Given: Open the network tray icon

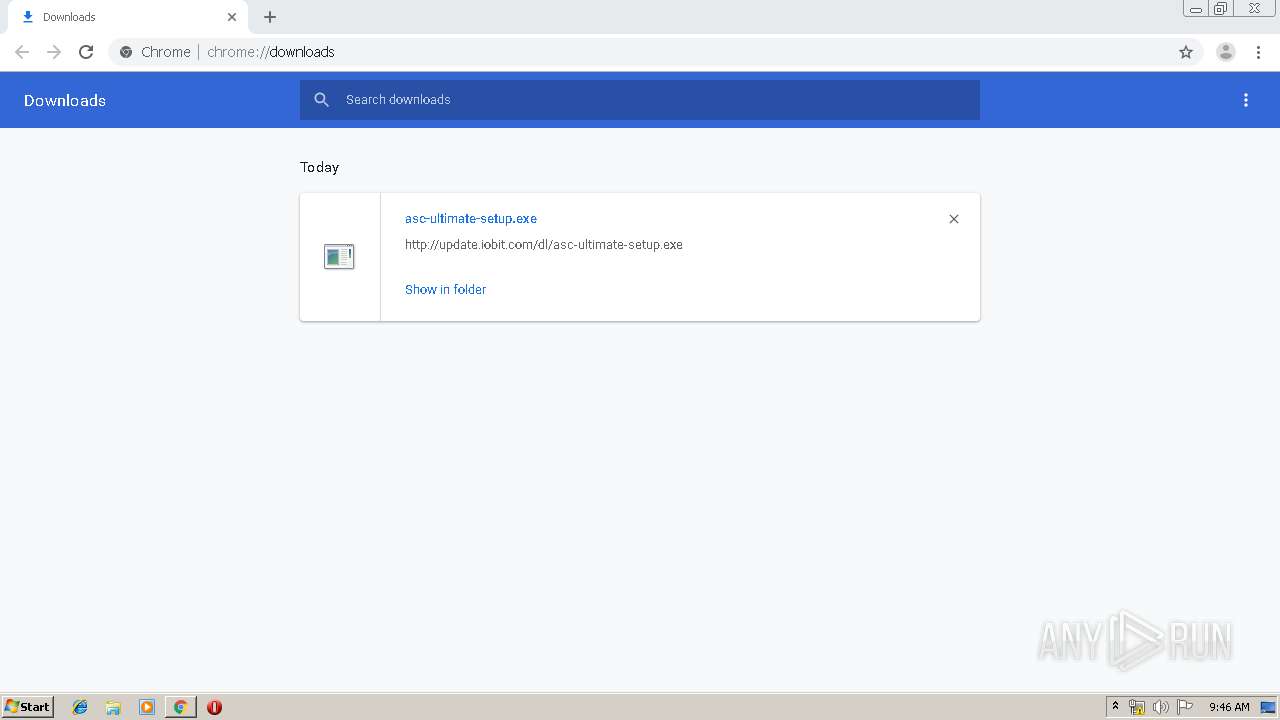Looking at the screenshot, I should point(1137,707).
